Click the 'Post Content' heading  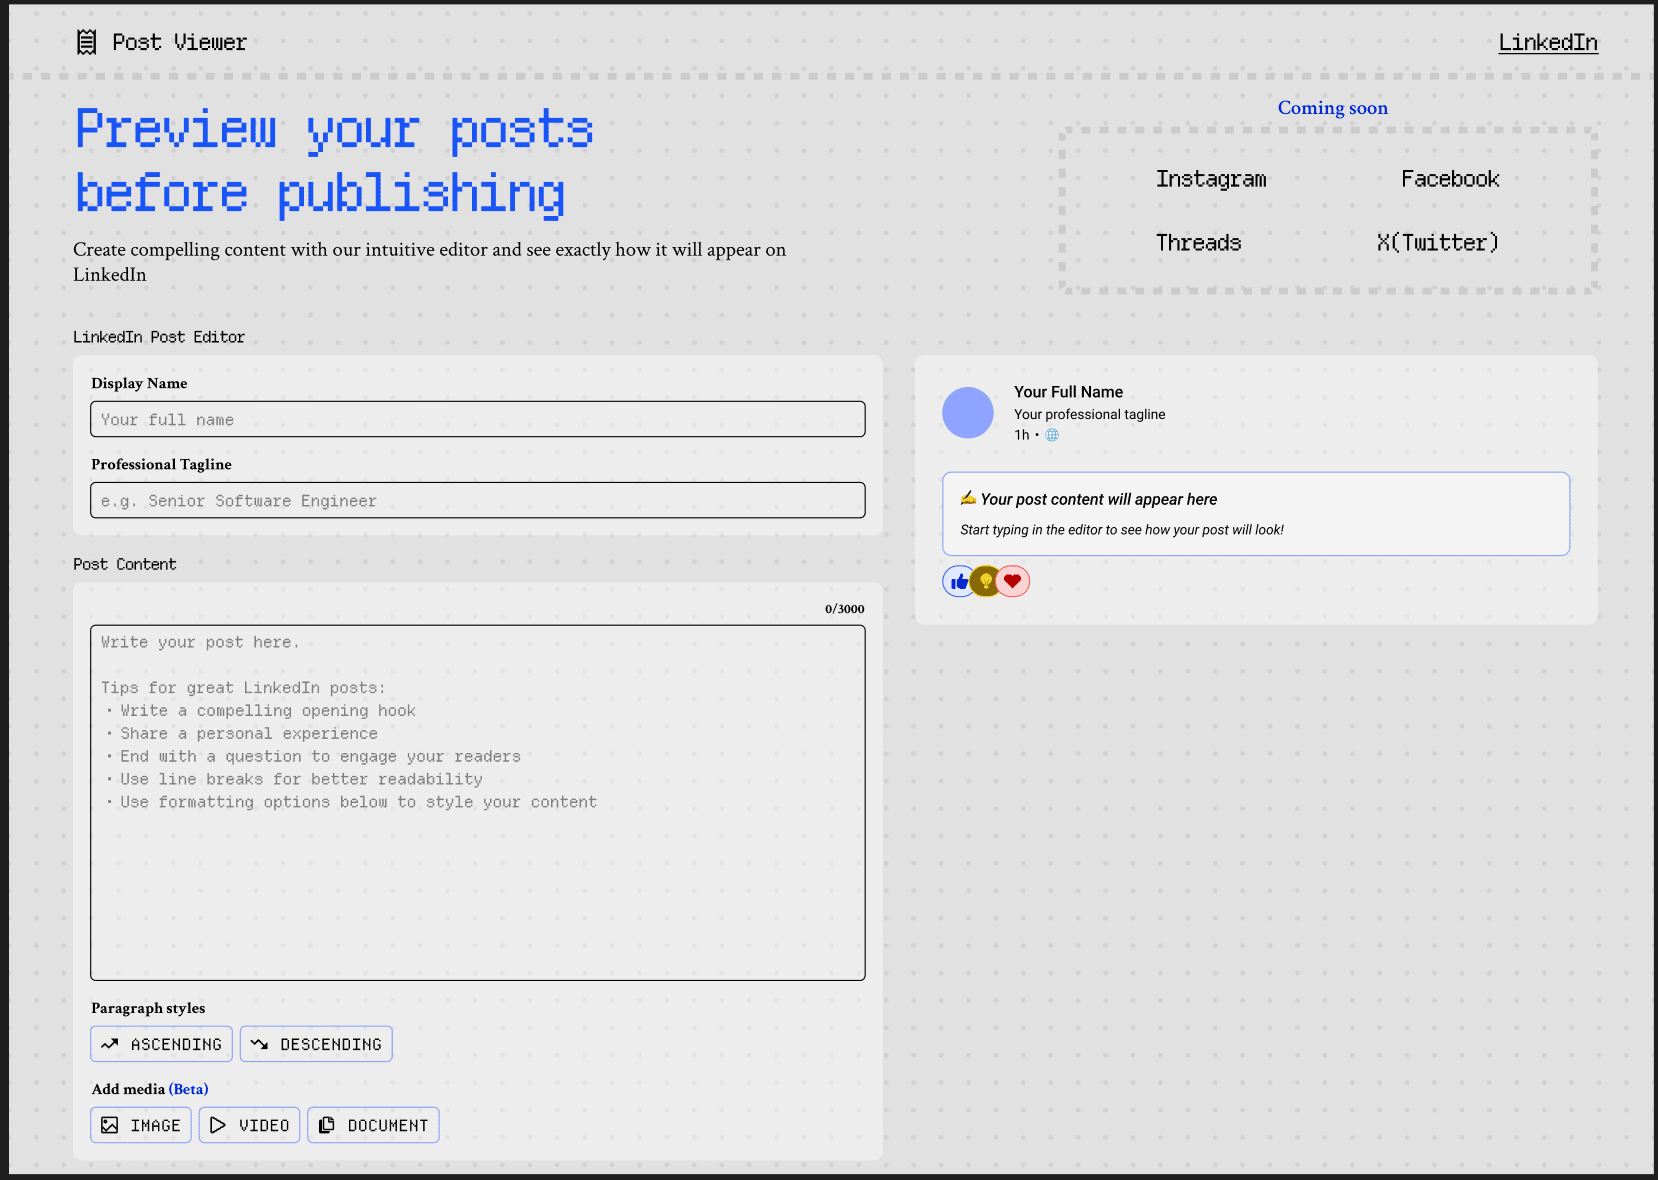pos(125,564)
